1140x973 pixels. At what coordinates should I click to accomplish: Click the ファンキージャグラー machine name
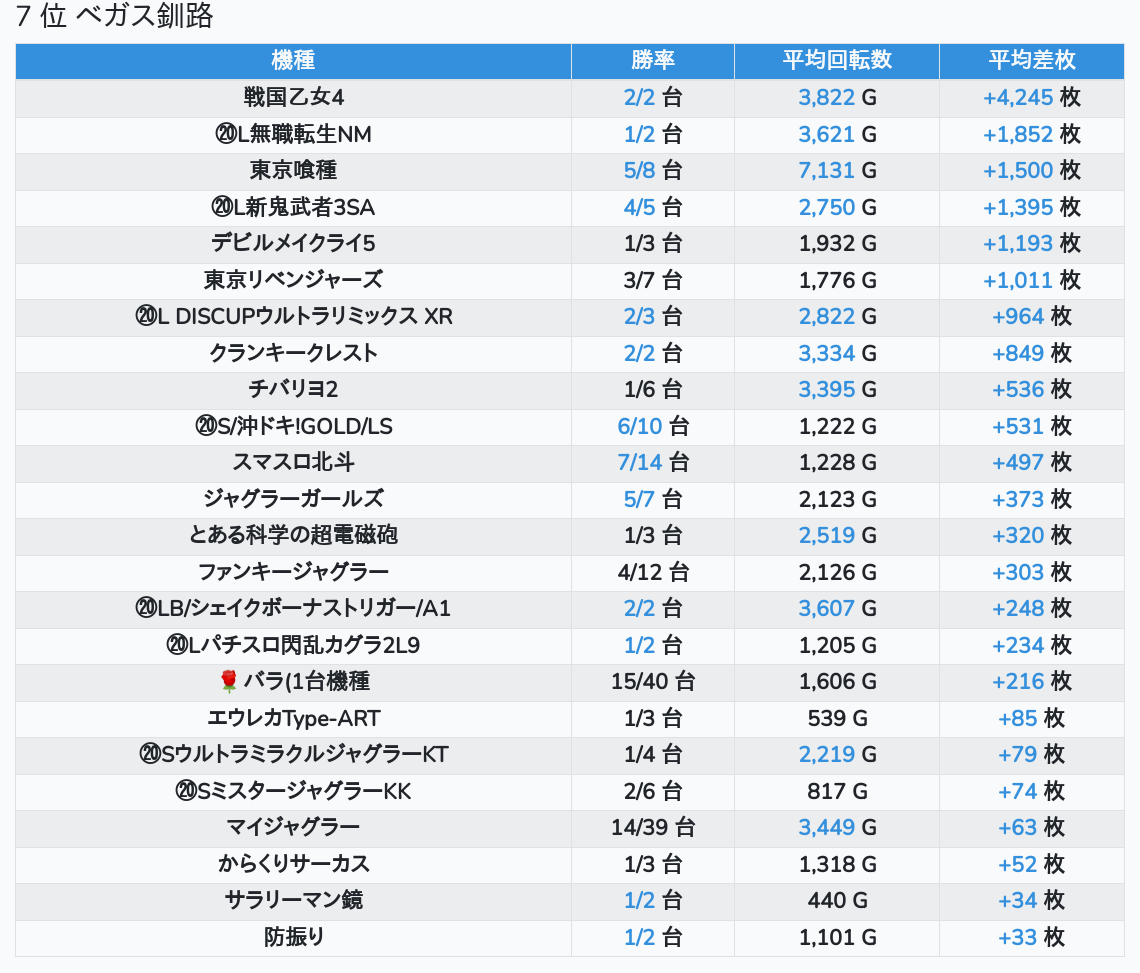click(293, 572)
